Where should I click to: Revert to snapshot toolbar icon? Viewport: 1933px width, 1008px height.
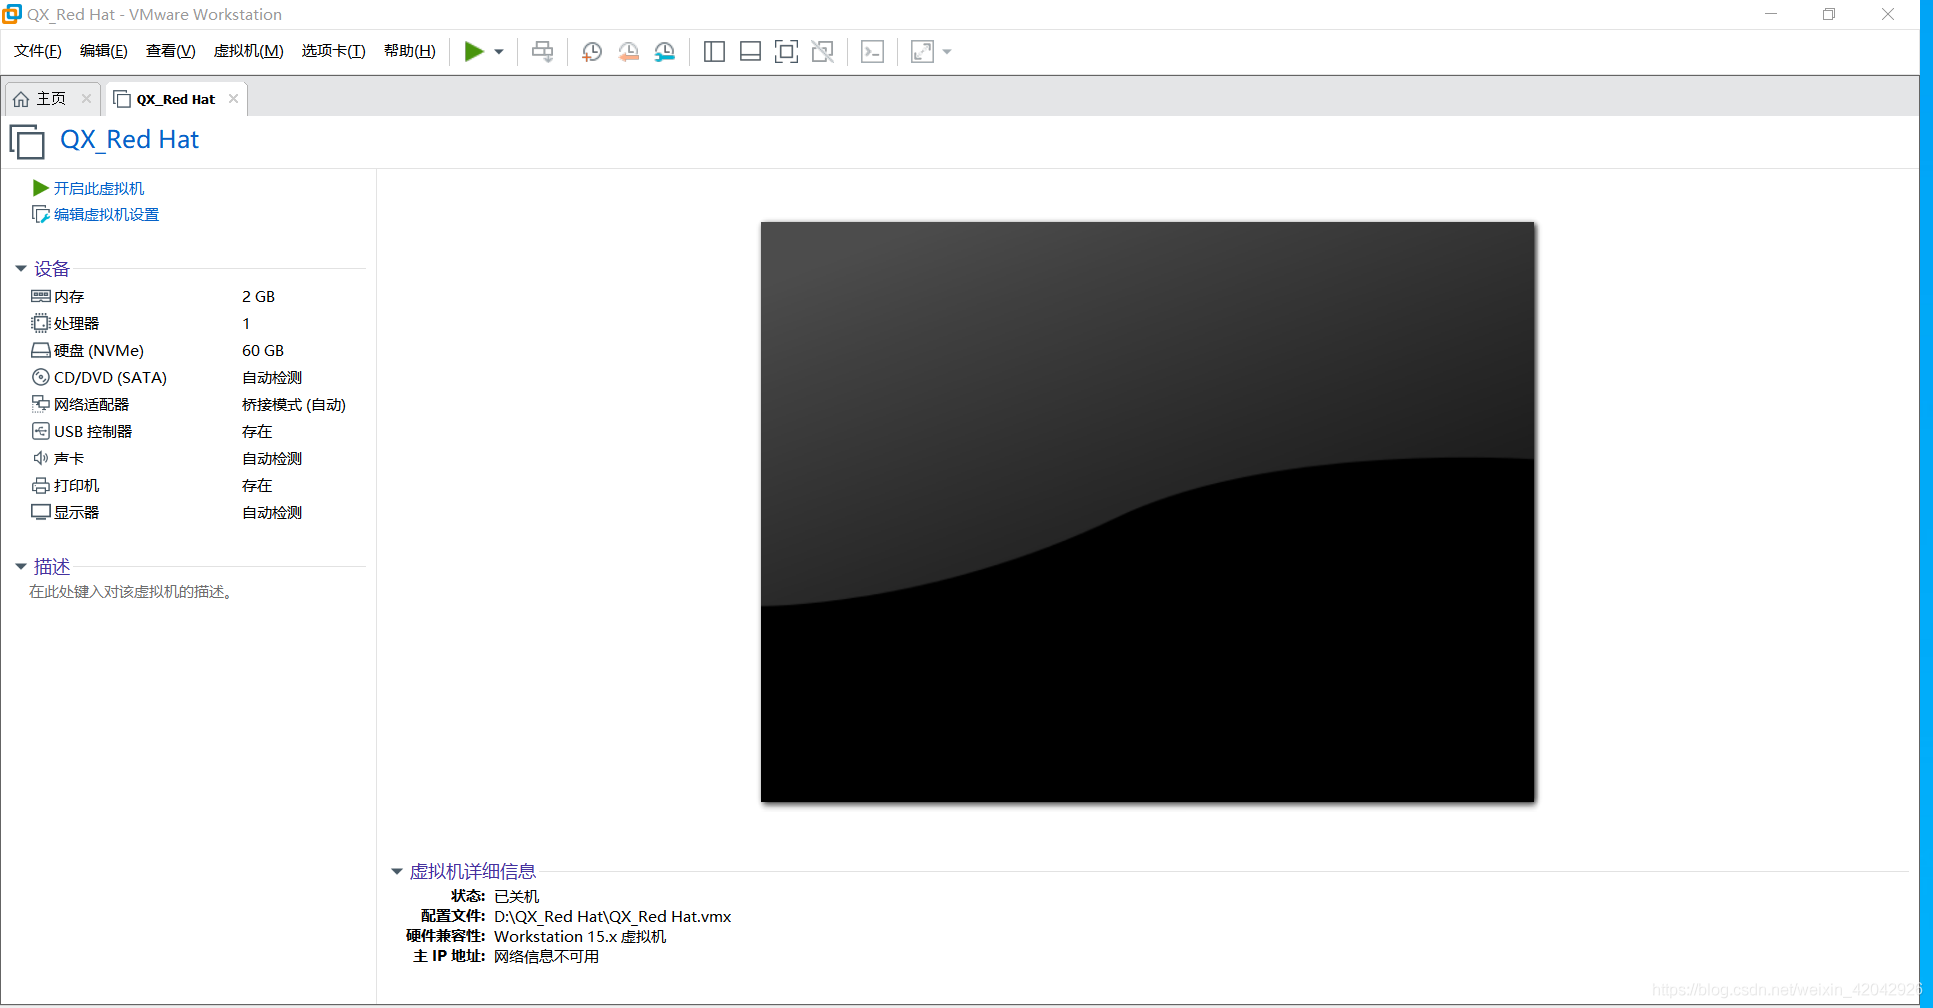(x=628, y=52)
